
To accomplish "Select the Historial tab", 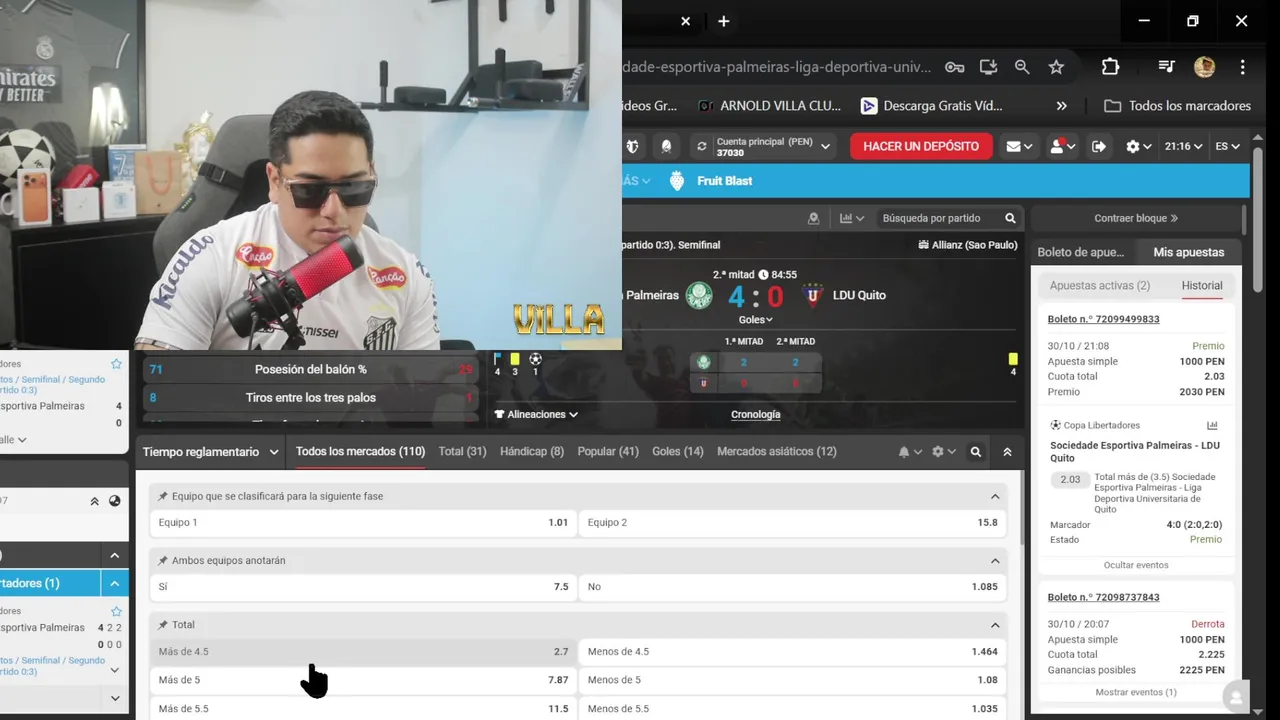I will click(1202, 285).
